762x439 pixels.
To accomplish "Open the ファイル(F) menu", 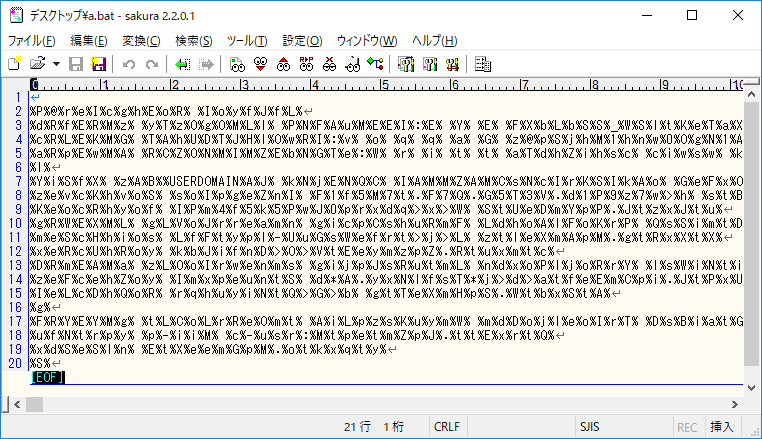I will 32,40.
